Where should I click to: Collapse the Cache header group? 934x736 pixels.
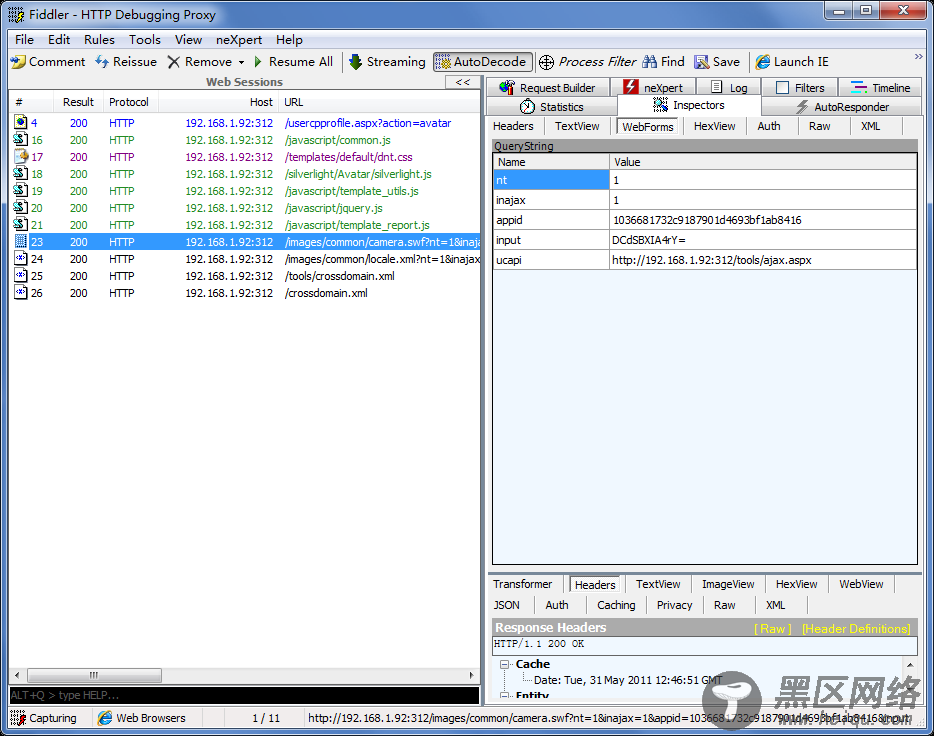(505, 664)
